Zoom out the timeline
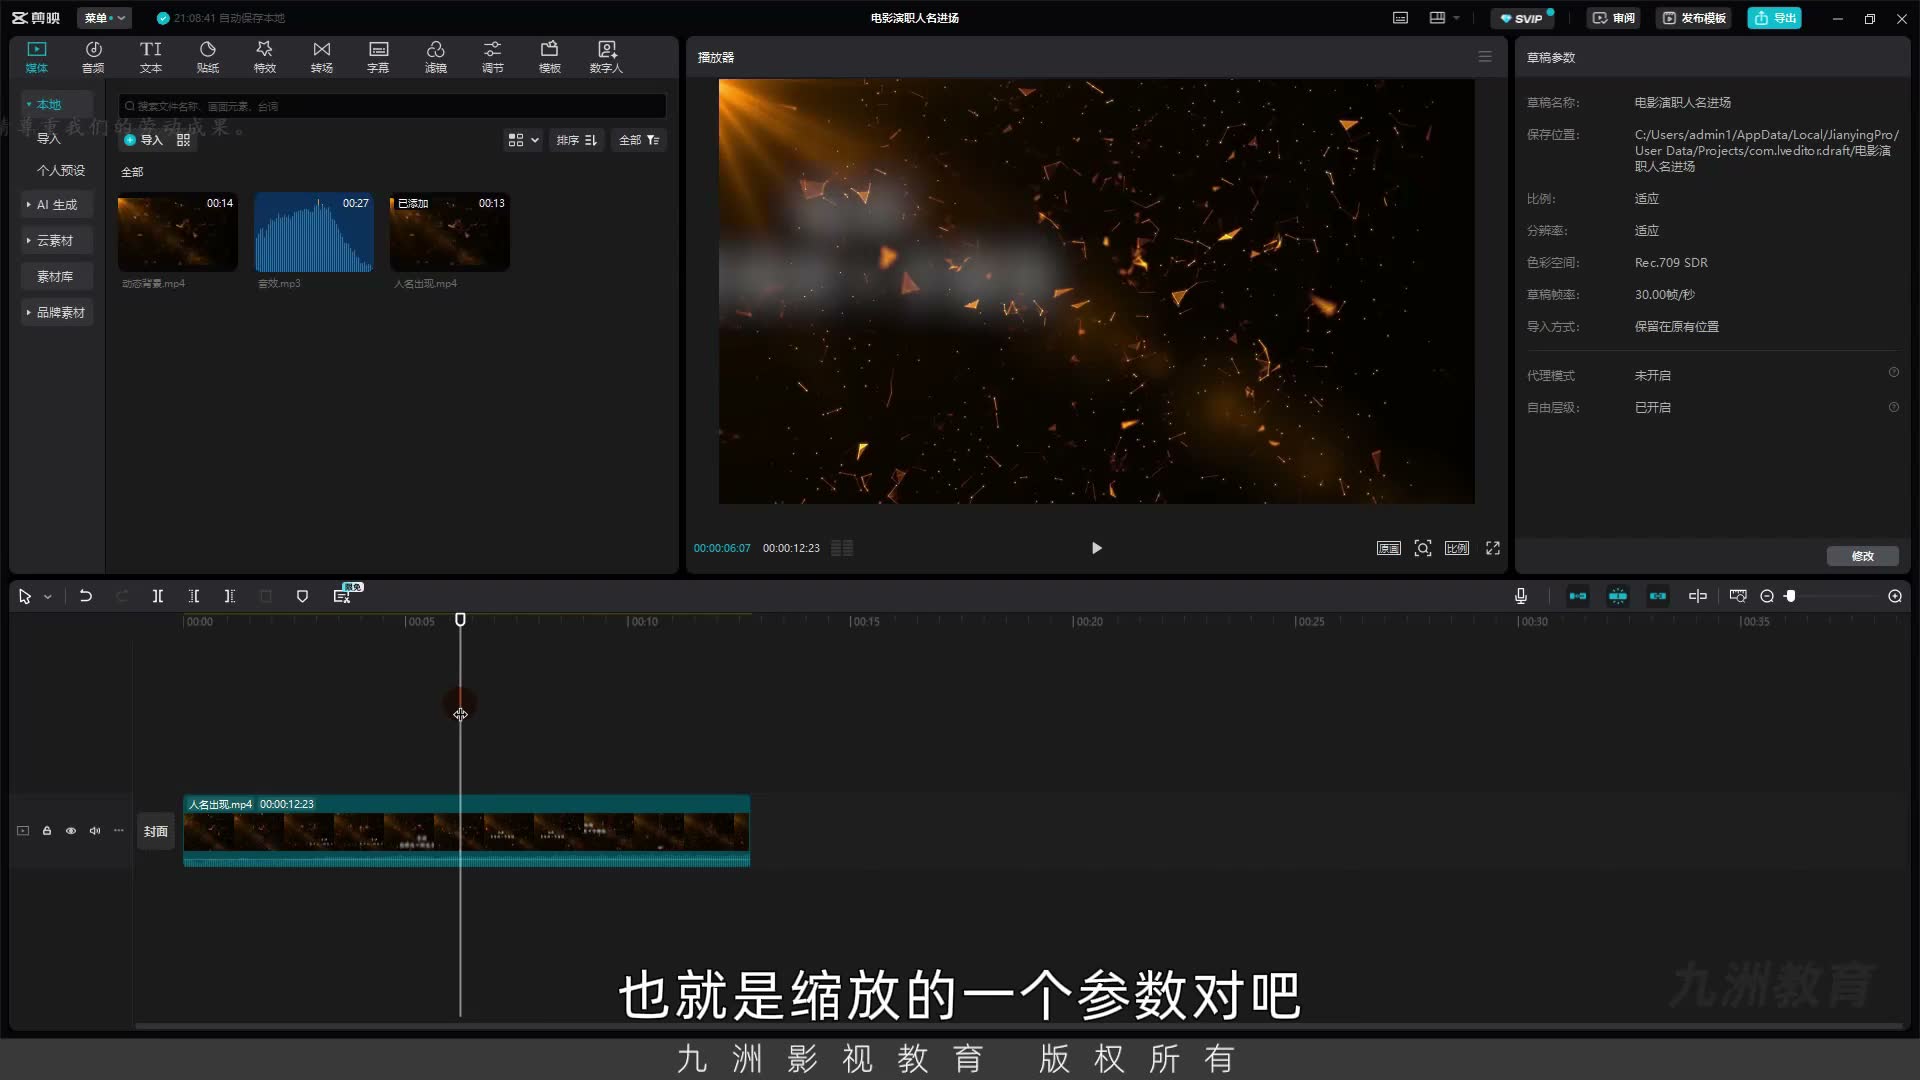Image resolution: width=1920 pixels, height=1080 pixels. (1767, 596)
